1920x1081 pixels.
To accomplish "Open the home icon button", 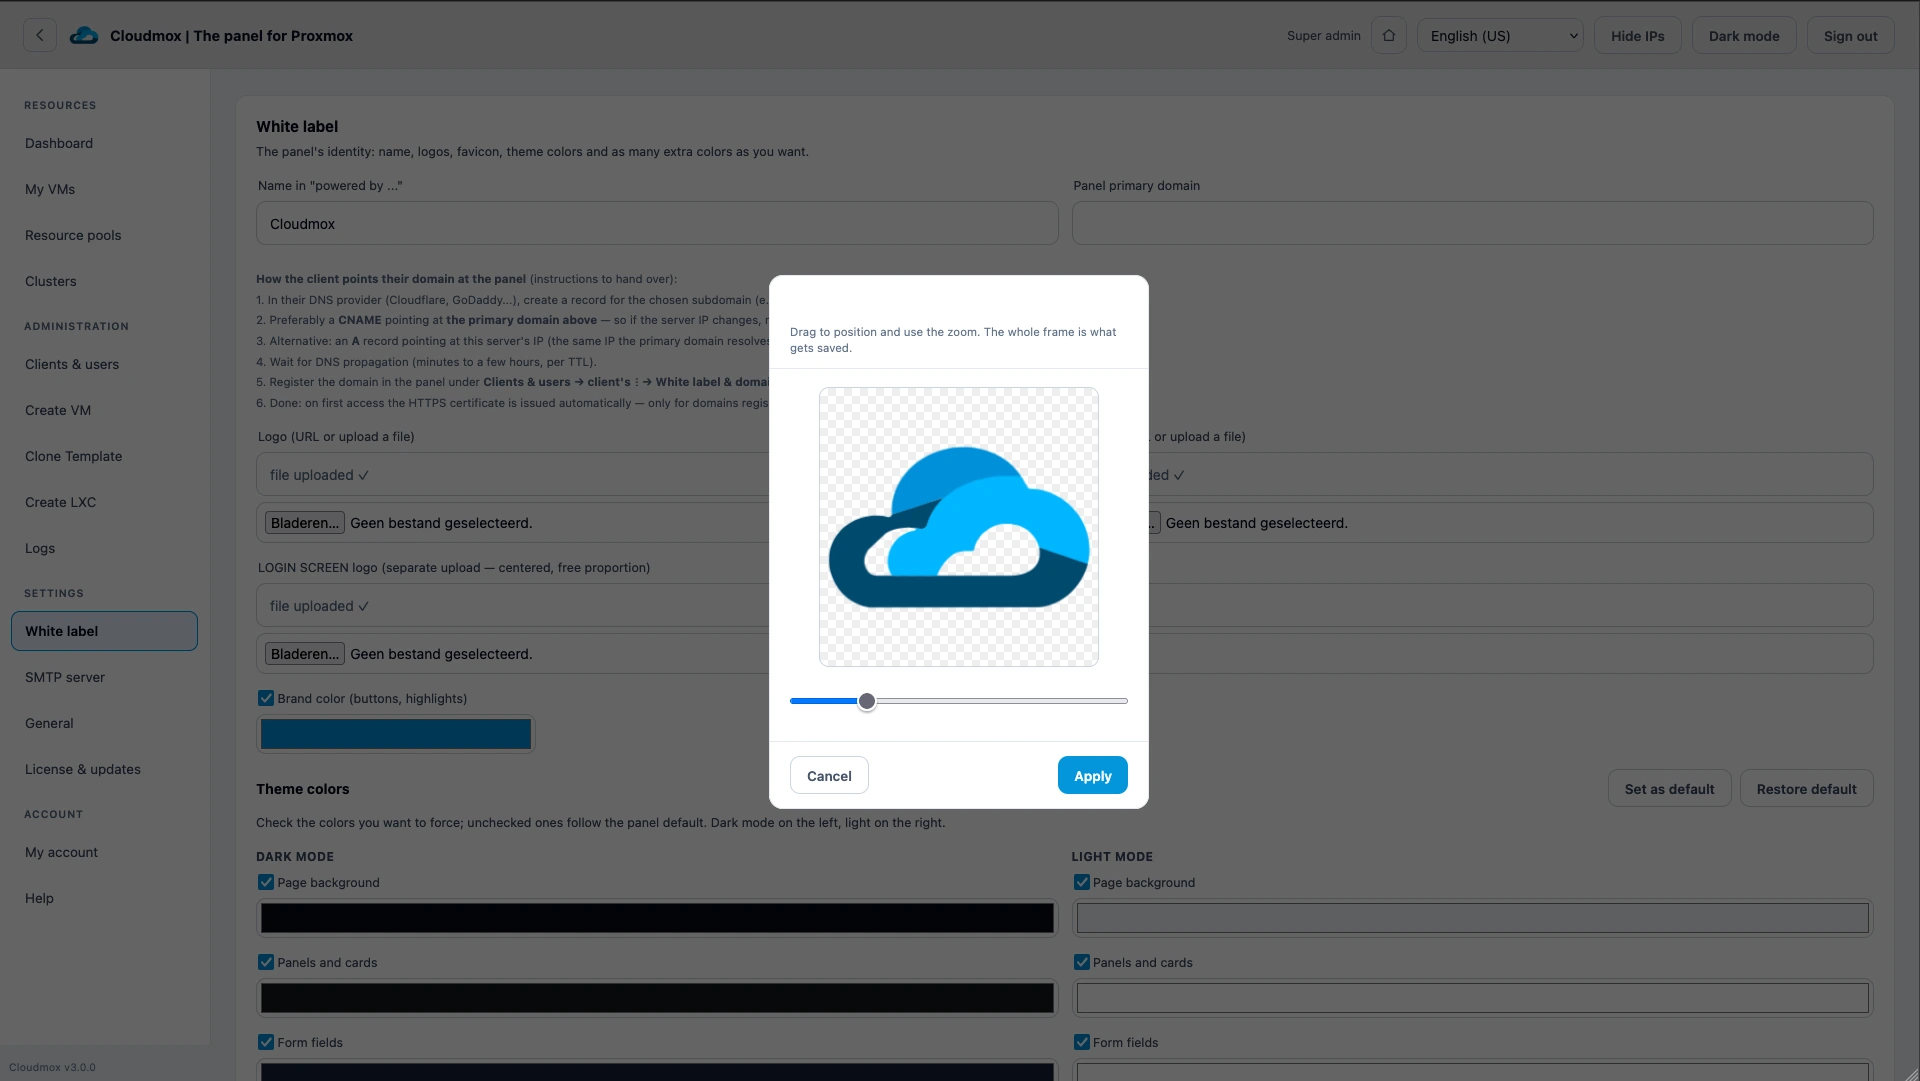I will (x=1389, y=35).
